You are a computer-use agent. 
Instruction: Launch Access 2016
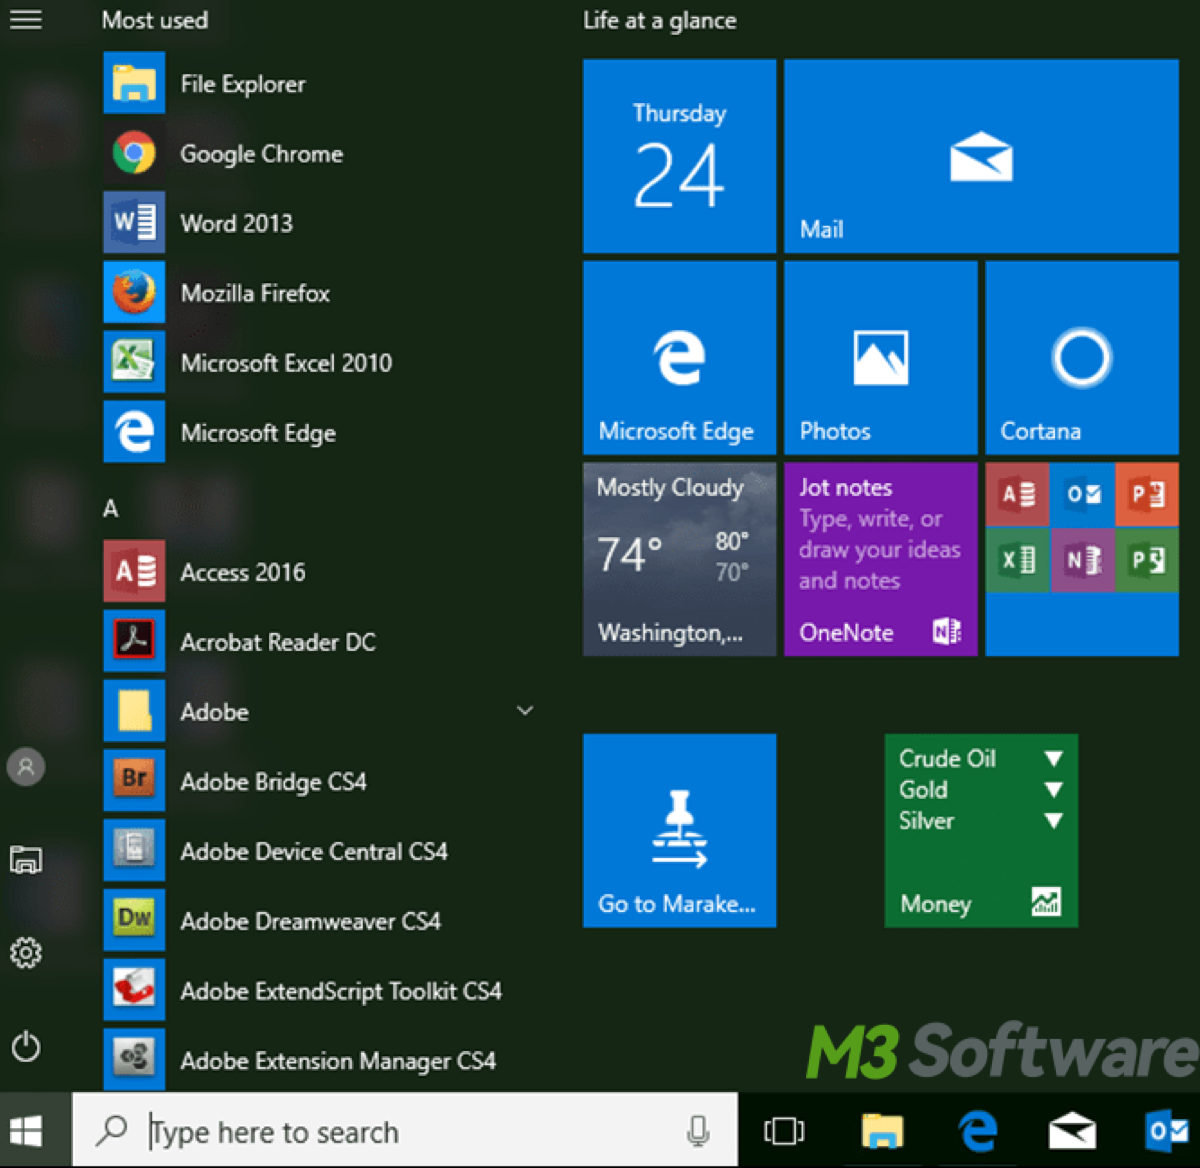click(x=320, y=572)
